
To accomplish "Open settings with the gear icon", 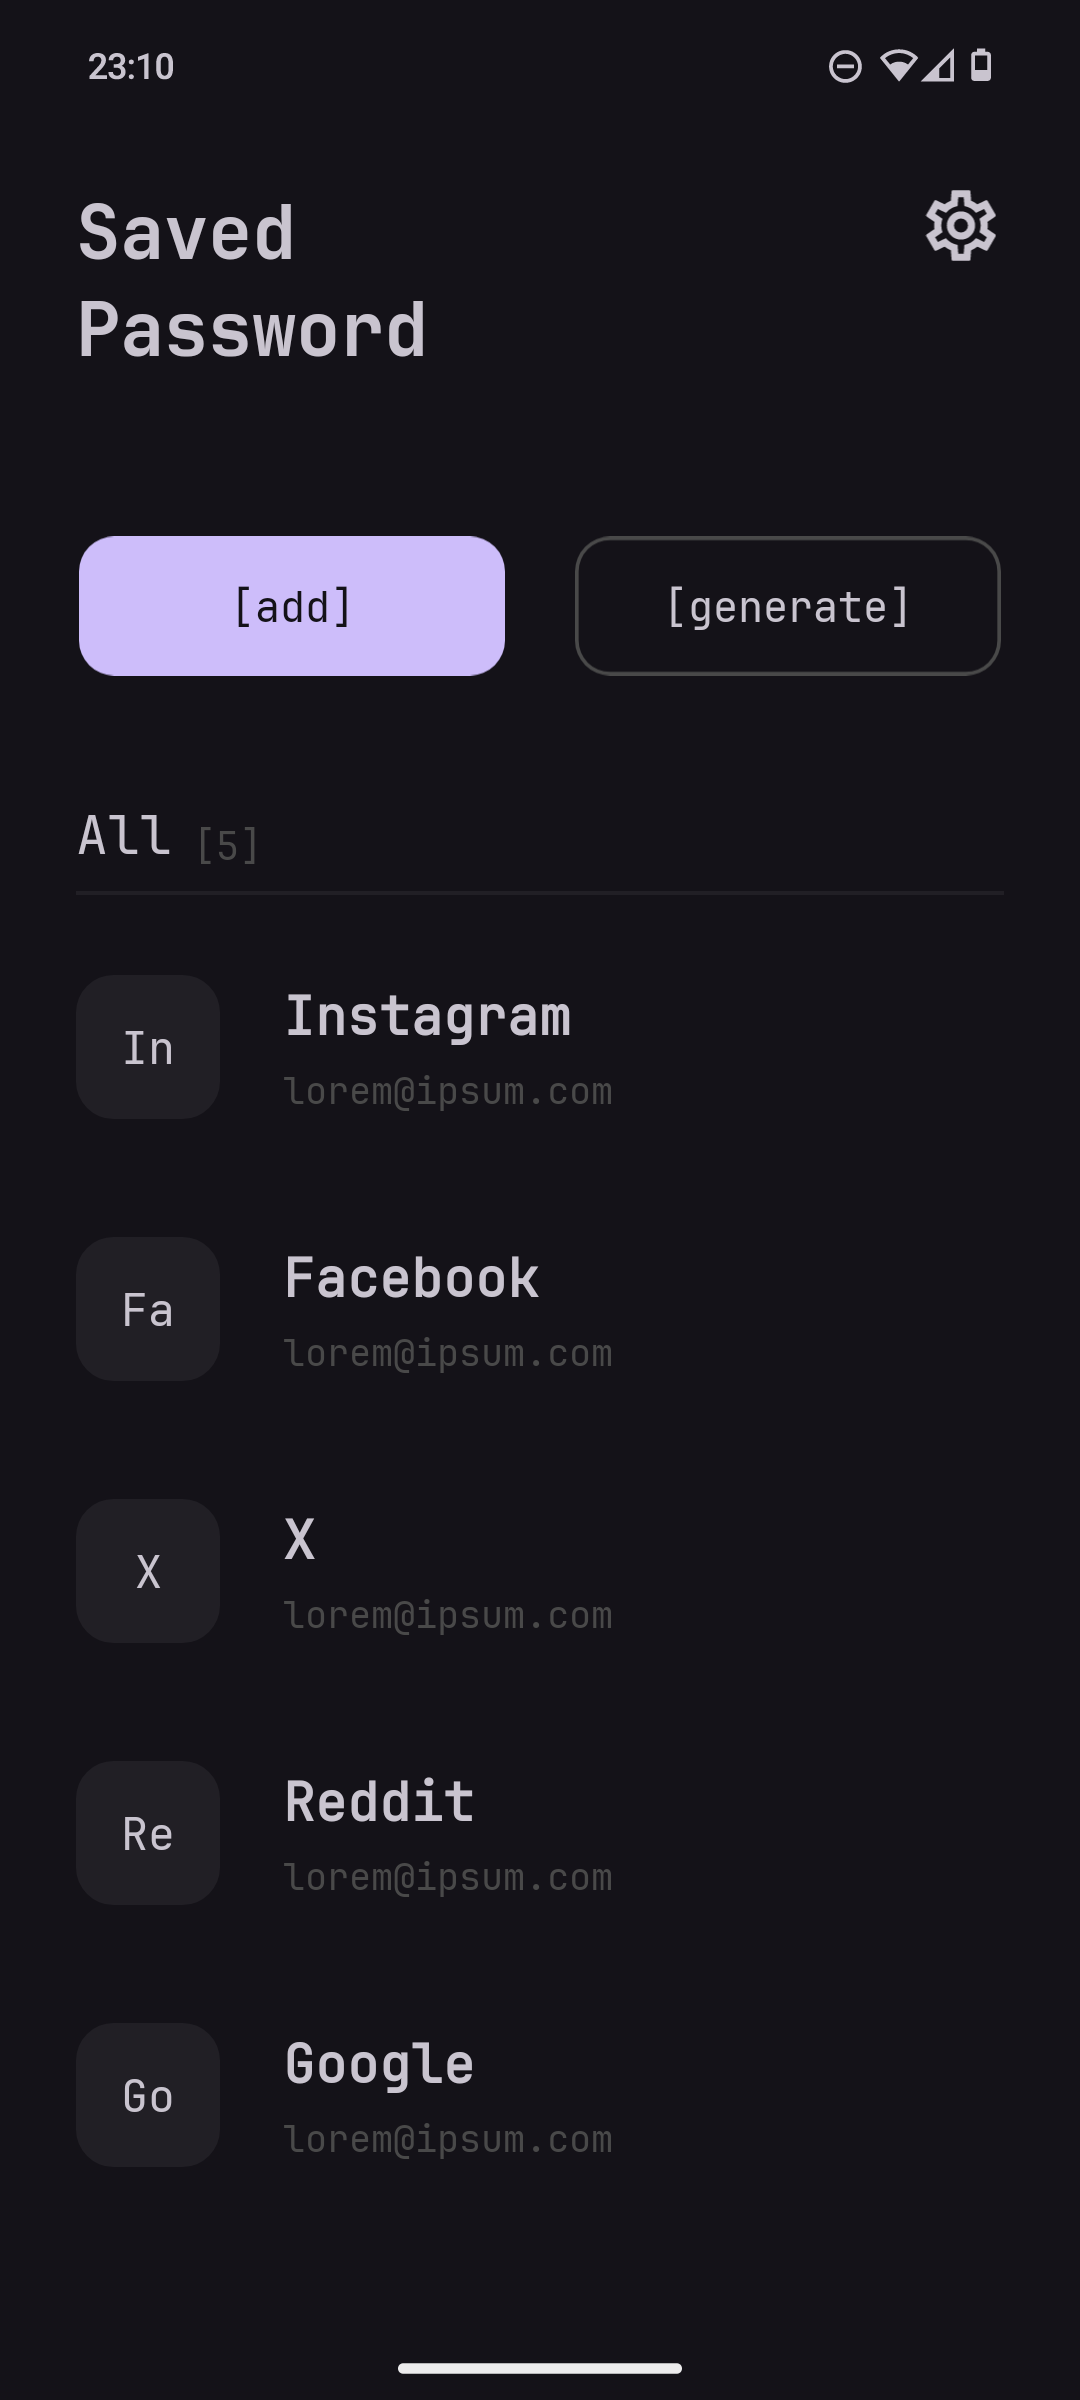I will click(960, 226).
